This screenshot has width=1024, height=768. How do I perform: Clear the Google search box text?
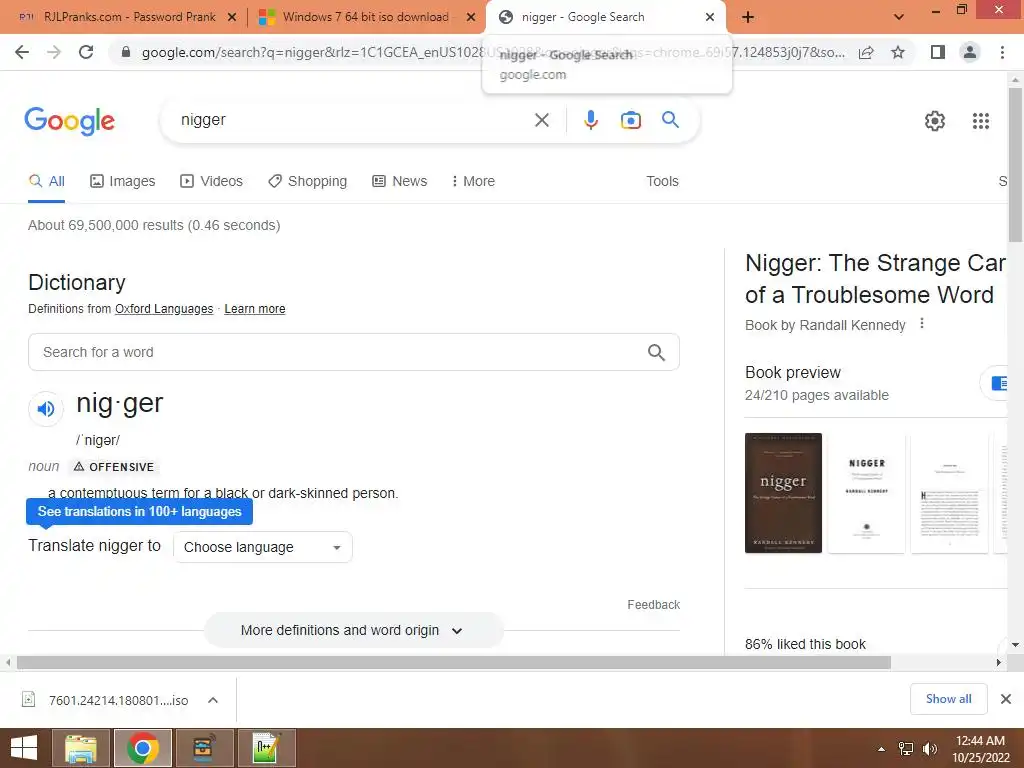[x=541, y=120]
